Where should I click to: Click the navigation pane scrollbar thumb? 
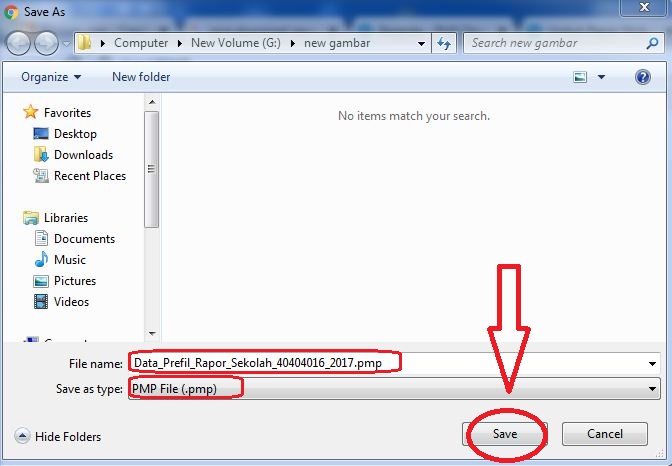coord(152,169)
